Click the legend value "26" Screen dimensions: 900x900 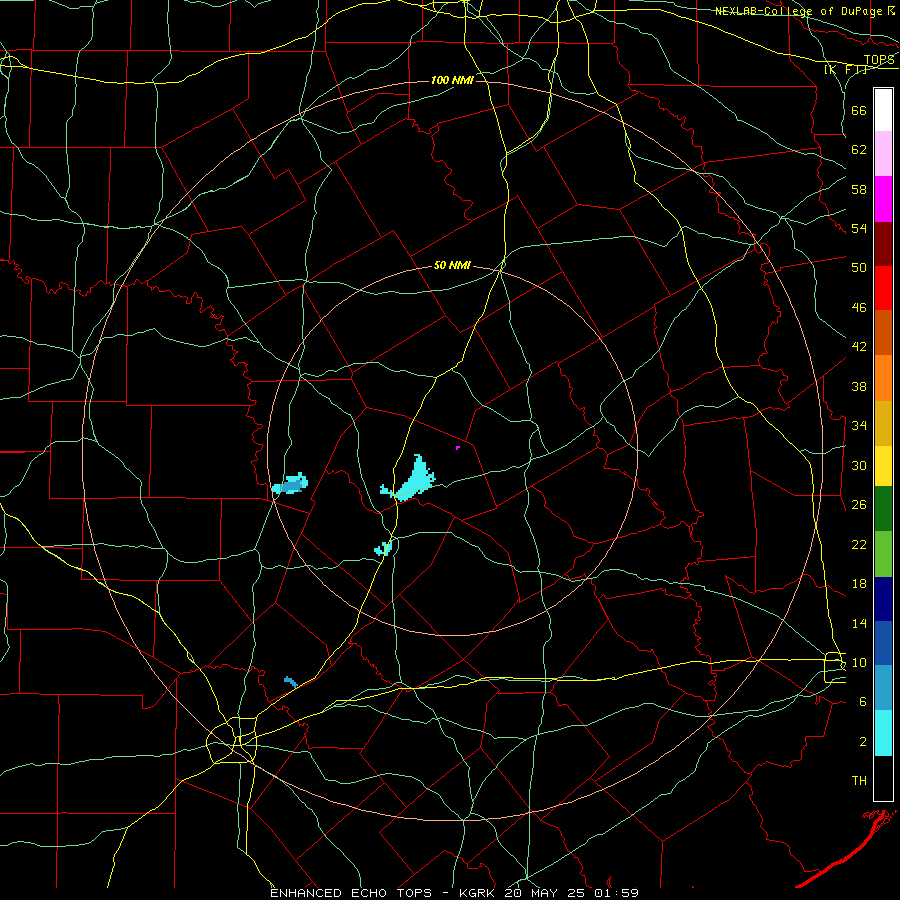click(x=859, y=505)
